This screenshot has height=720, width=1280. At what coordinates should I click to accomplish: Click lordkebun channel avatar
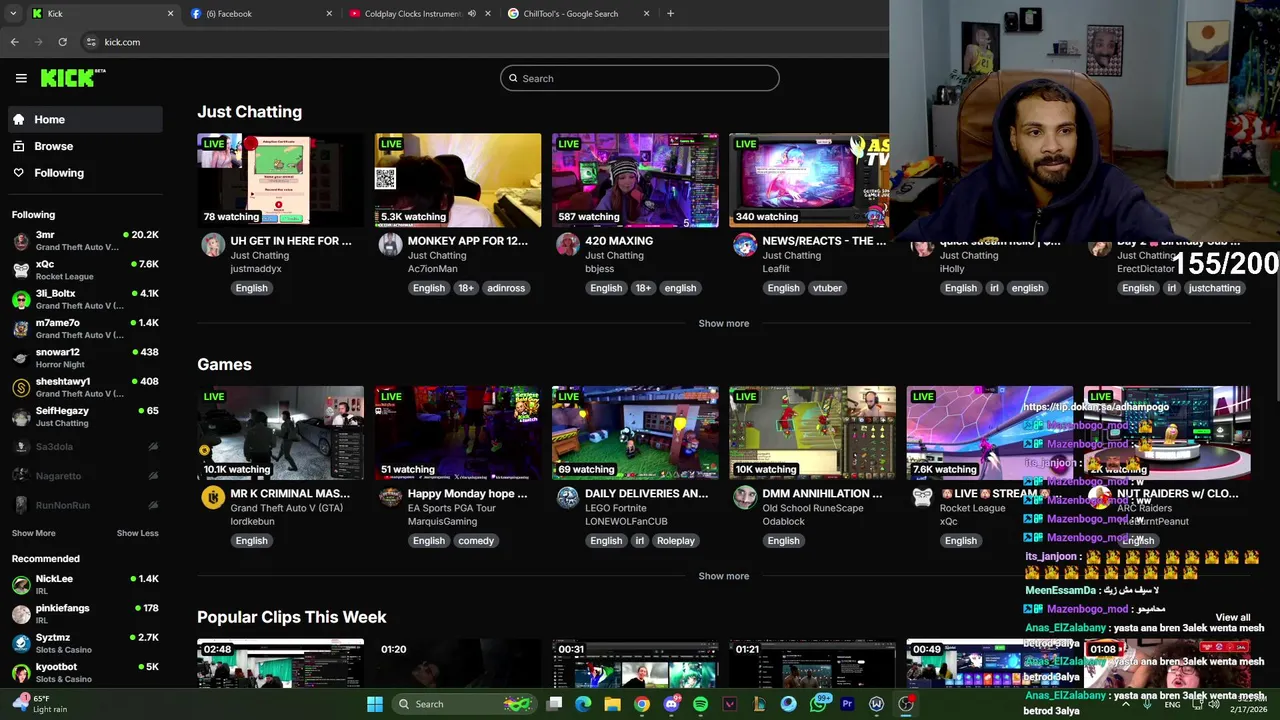click(213, 498)
